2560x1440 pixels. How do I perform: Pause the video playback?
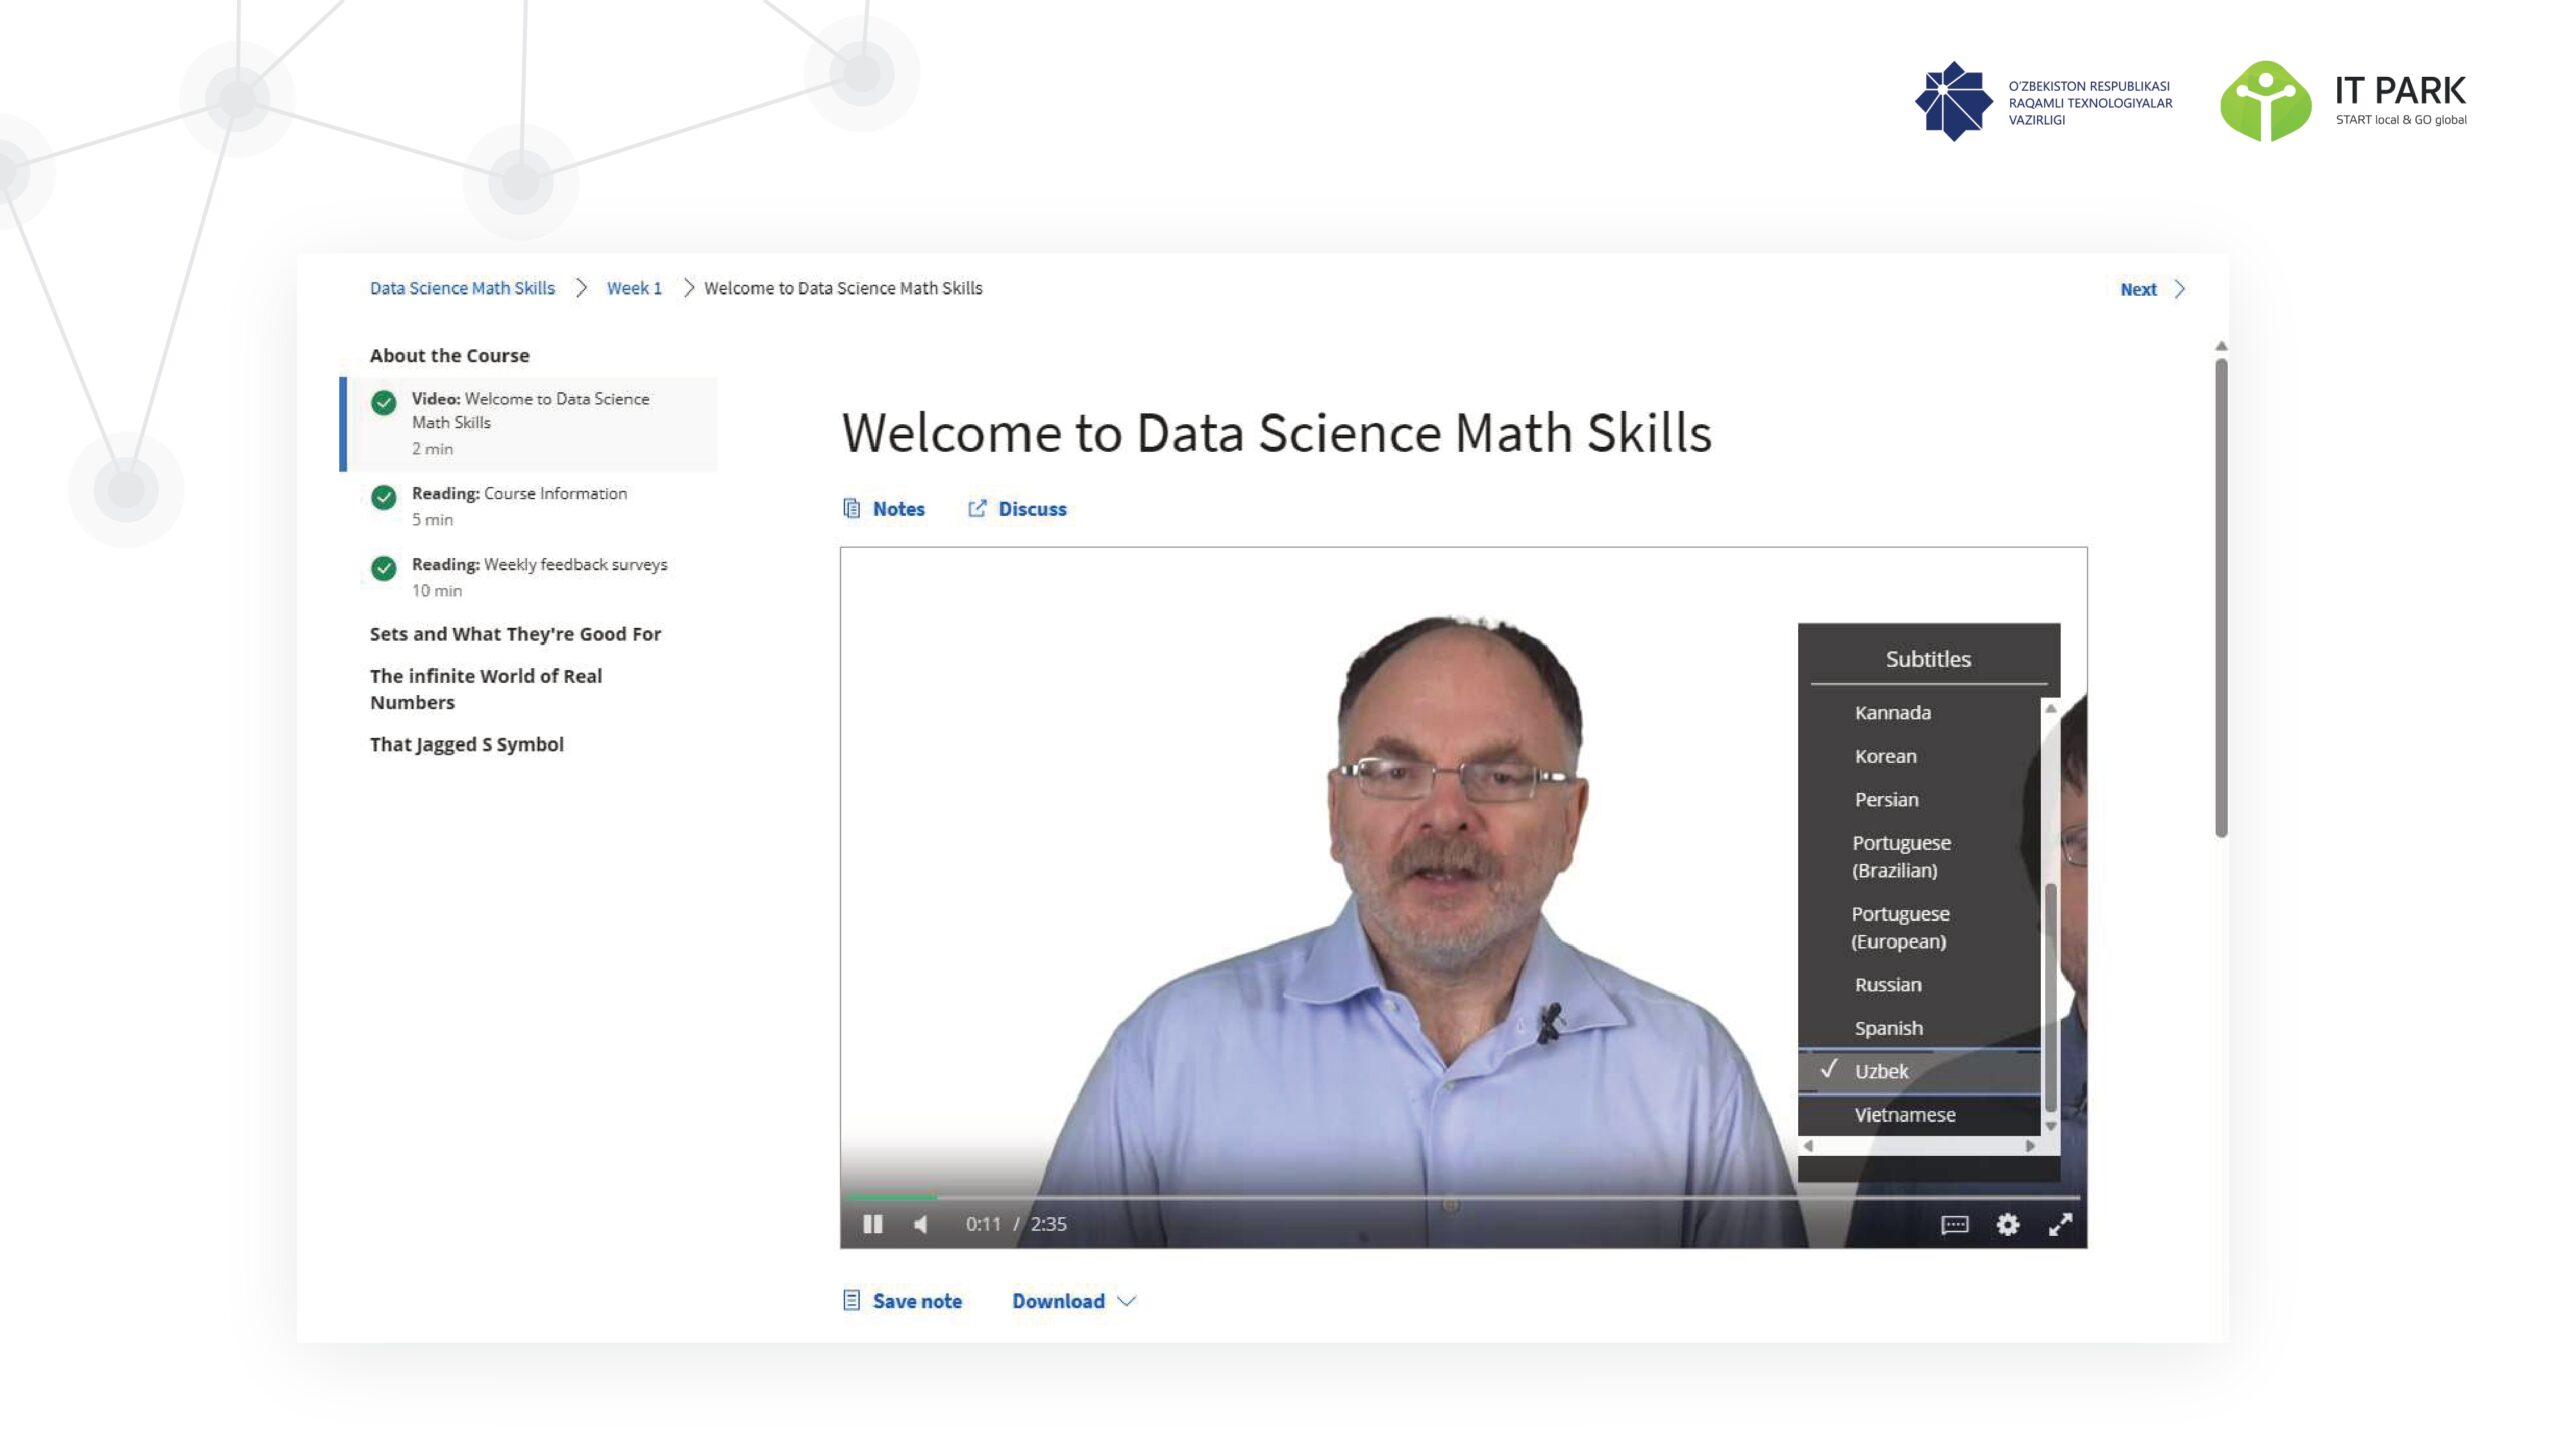pos(872,1224)
